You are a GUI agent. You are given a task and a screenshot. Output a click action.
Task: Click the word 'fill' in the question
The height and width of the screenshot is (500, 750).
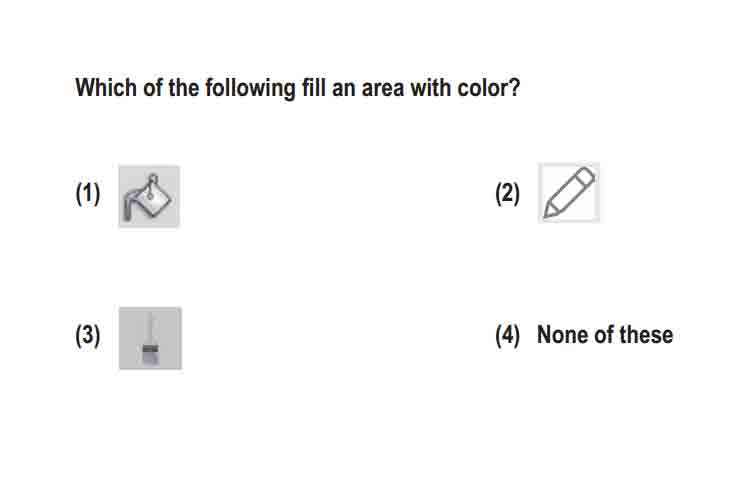[314, 88]
